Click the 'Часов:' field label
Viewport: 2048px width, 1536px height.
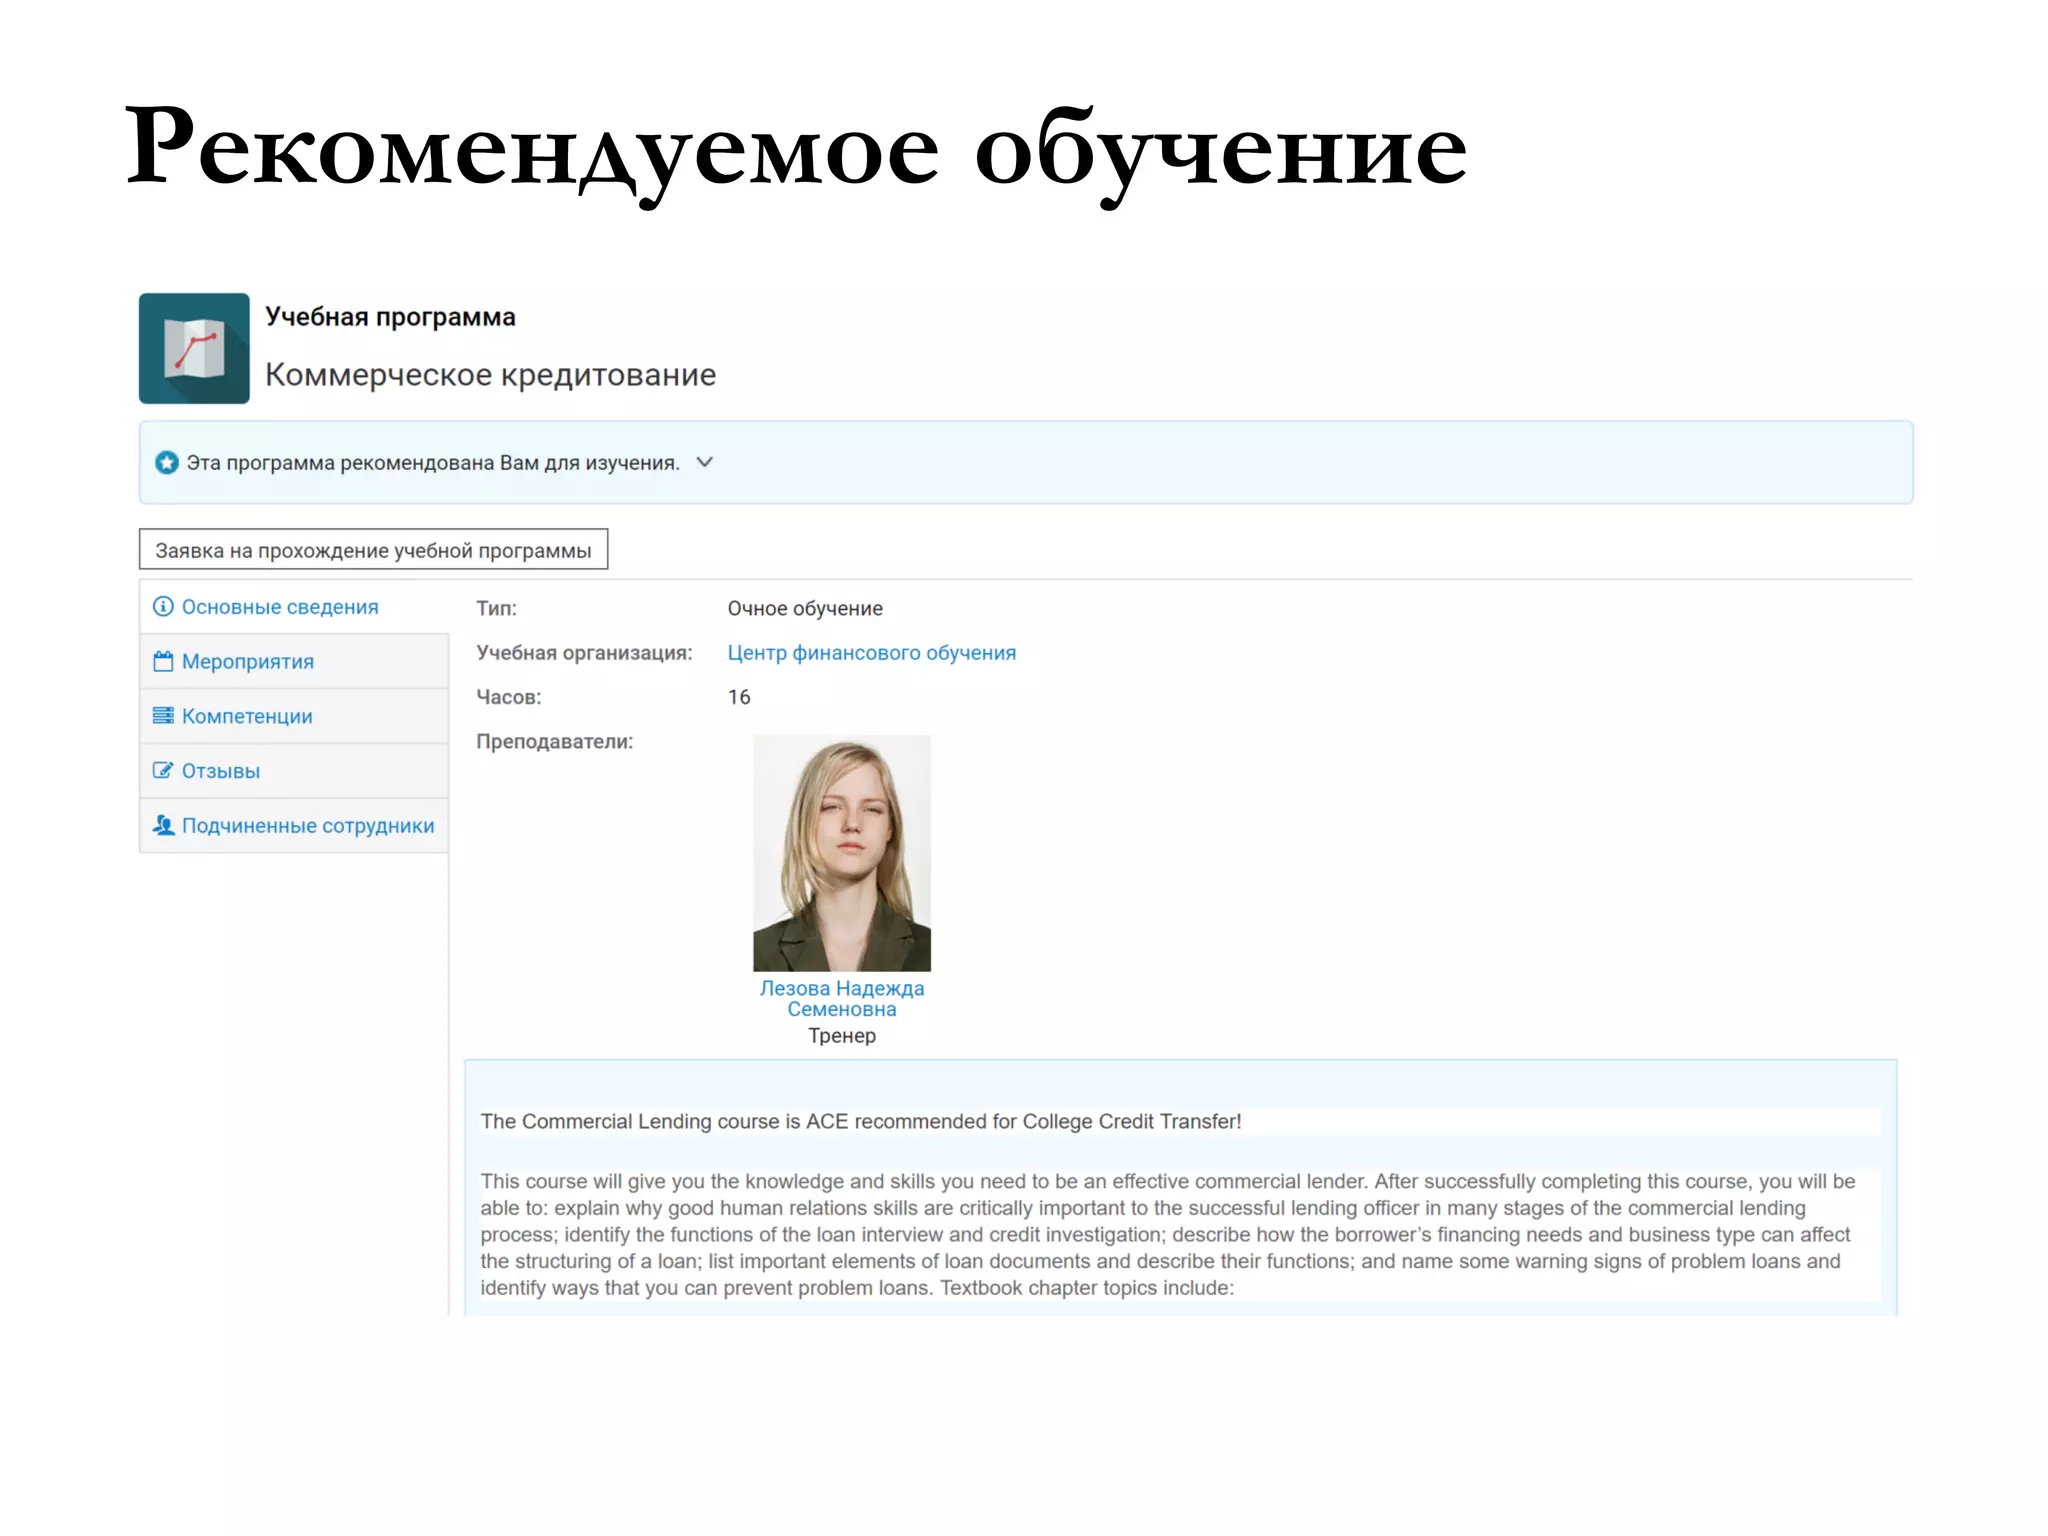click(508, 697)
